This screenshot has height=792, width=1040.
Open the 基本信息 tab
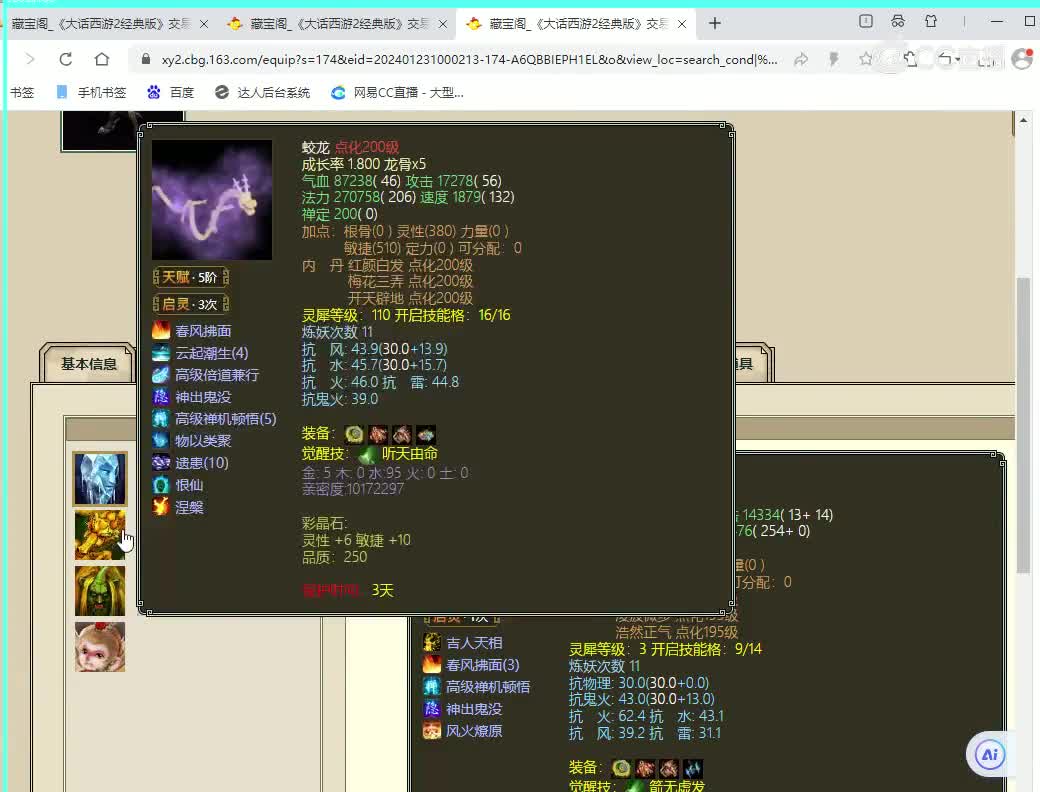(88, 363)
